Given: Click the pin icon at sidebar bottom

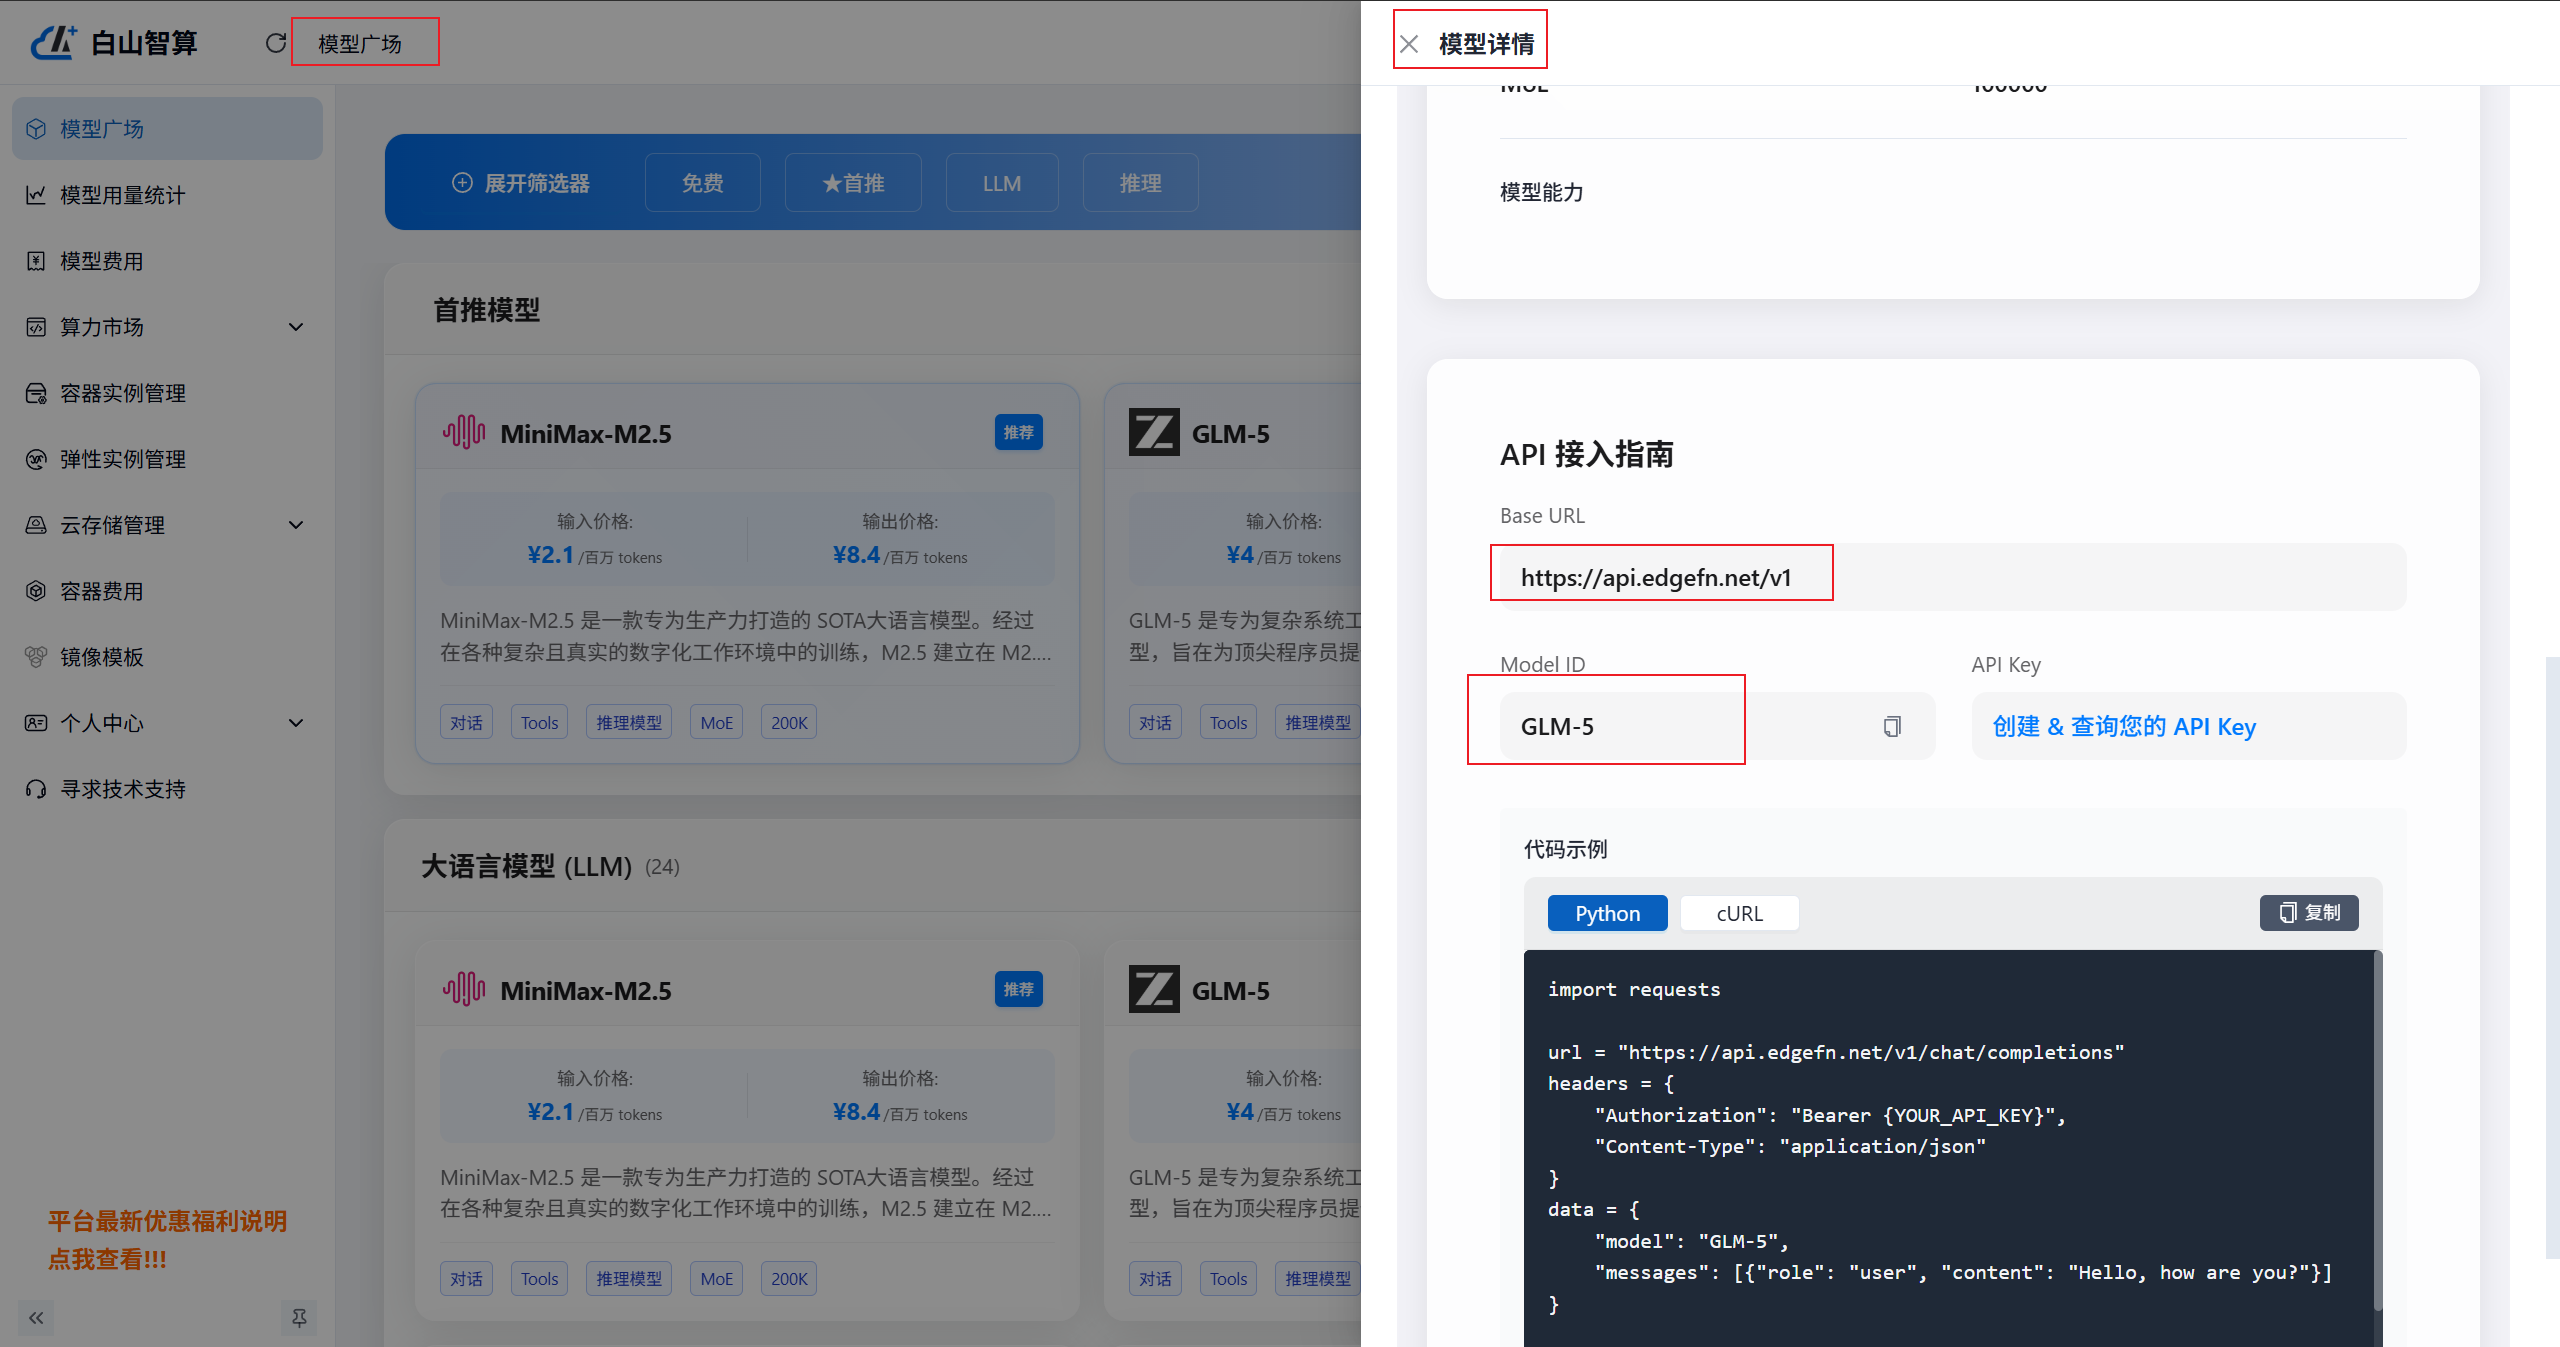Looking at the screenshot, I should [x=299, y=1318].
